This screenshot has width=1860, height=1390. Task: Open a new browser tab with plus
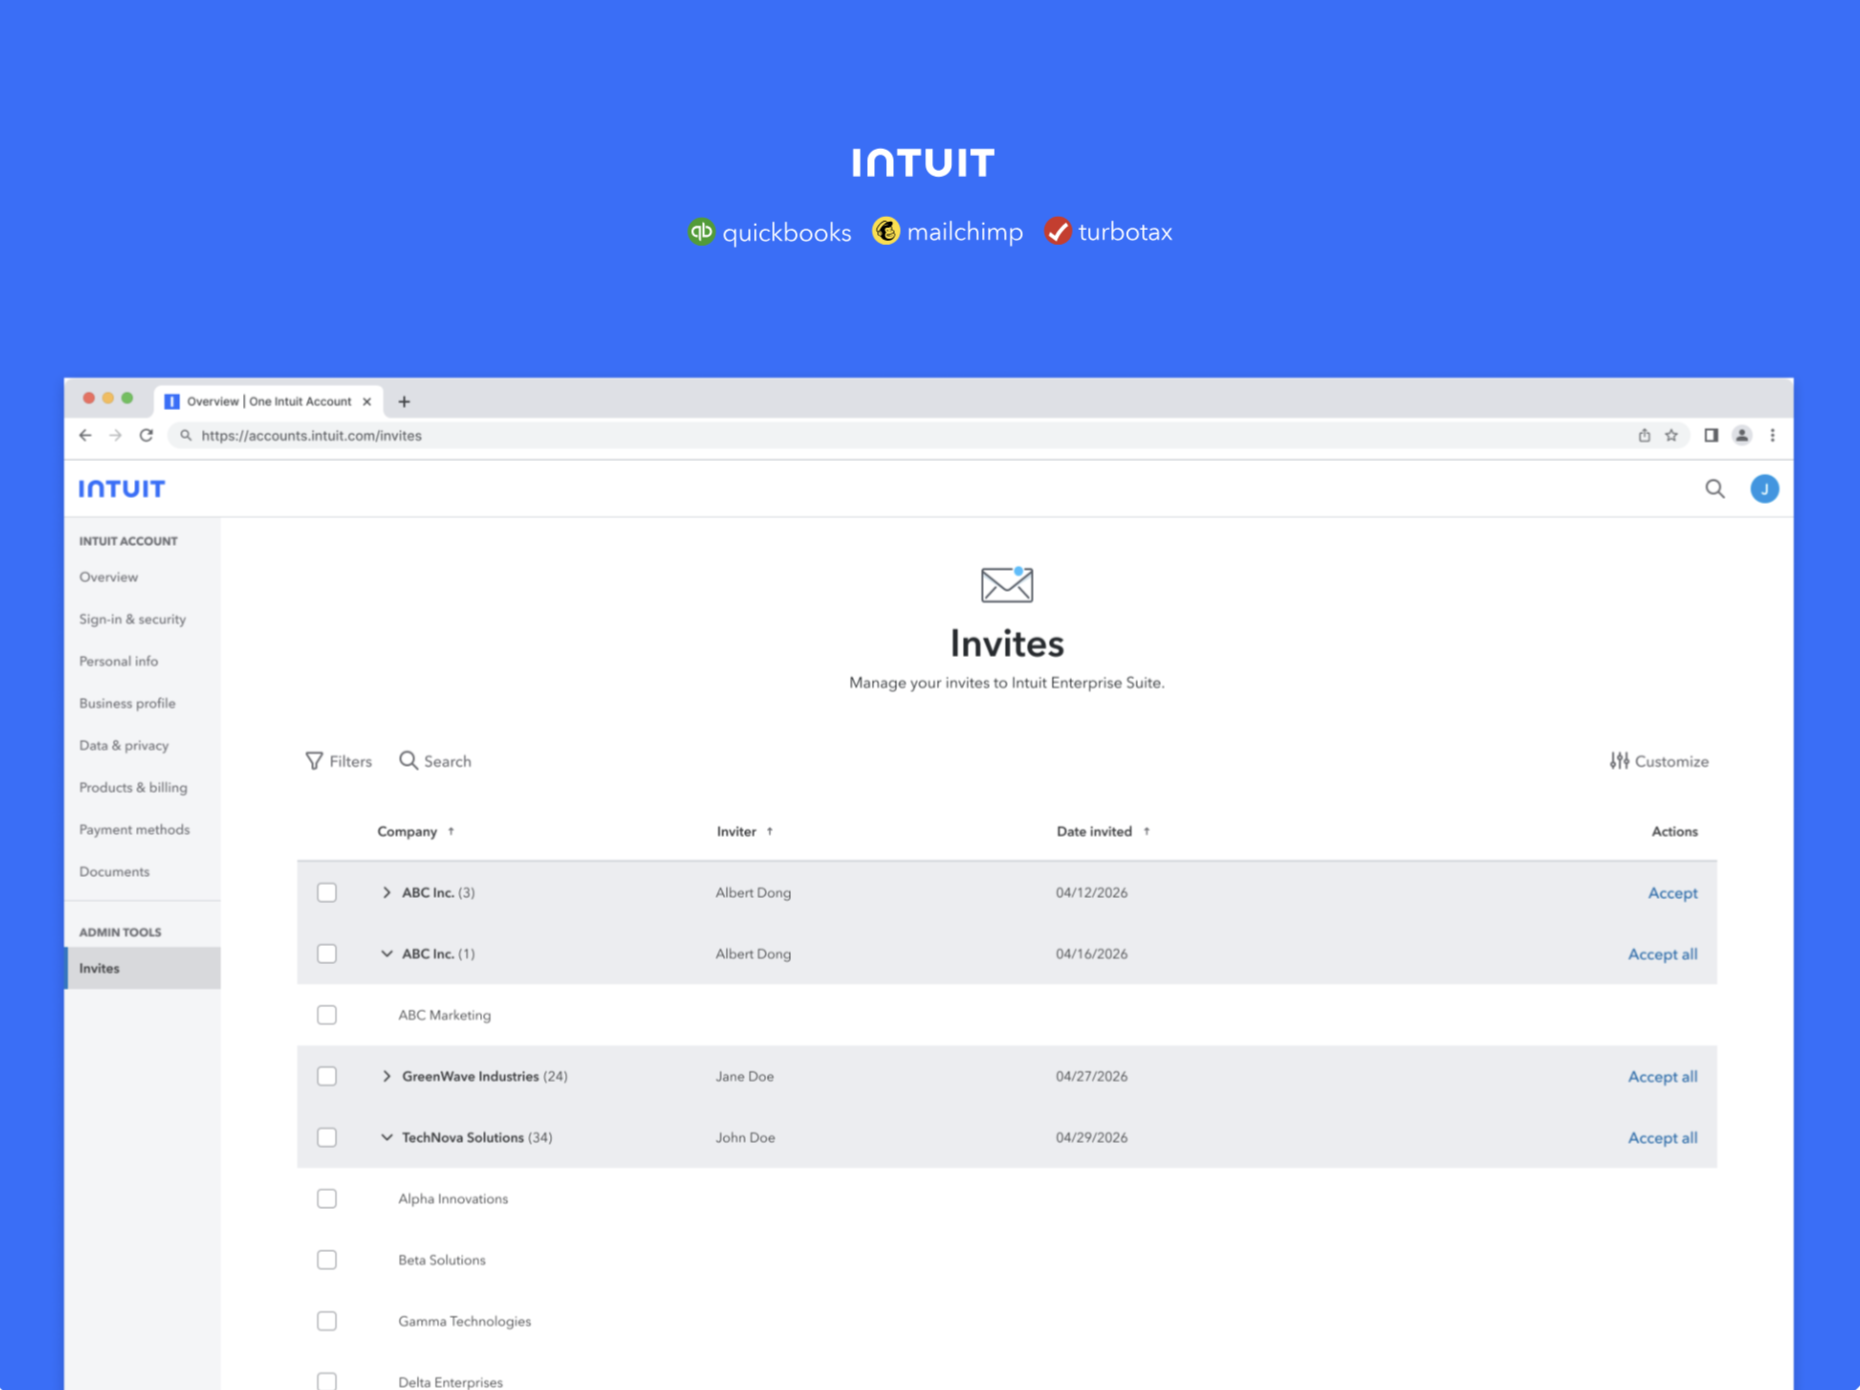pyautogui.click(x=404, y=401)
